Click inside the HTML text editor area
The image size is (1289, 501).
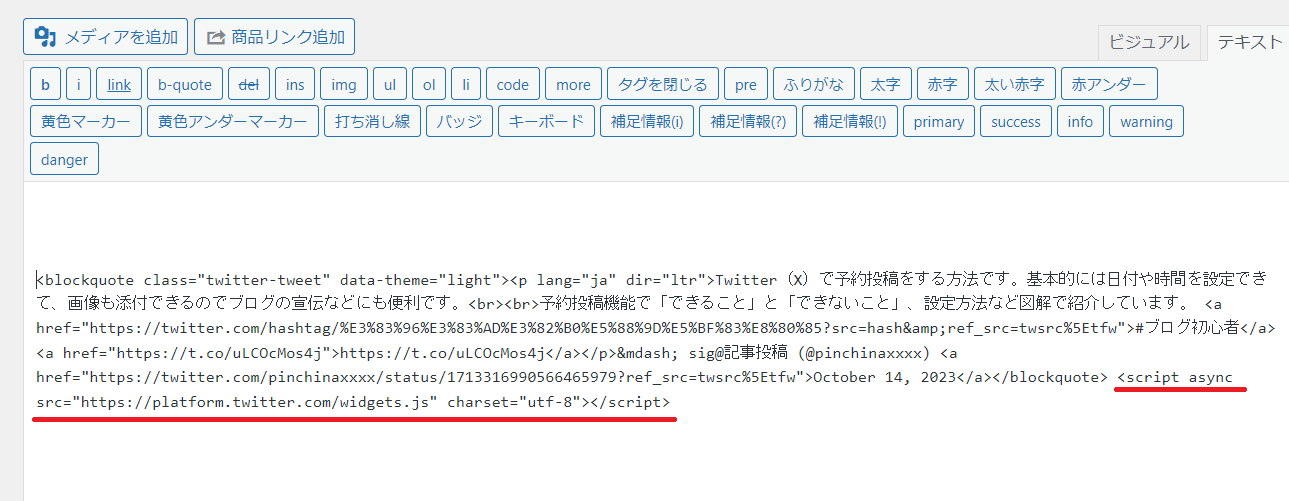(656, 341)
